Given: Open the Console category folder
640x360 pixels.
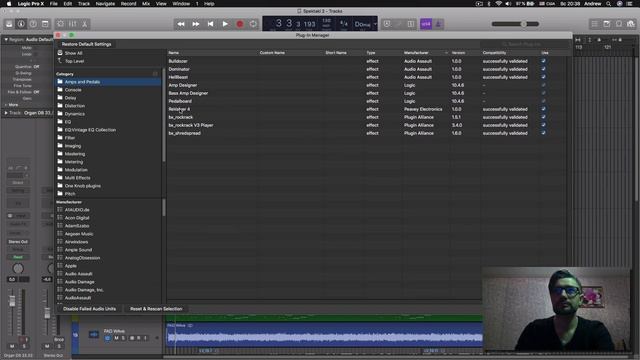Looking at the screenshot, I should point(73,90).
